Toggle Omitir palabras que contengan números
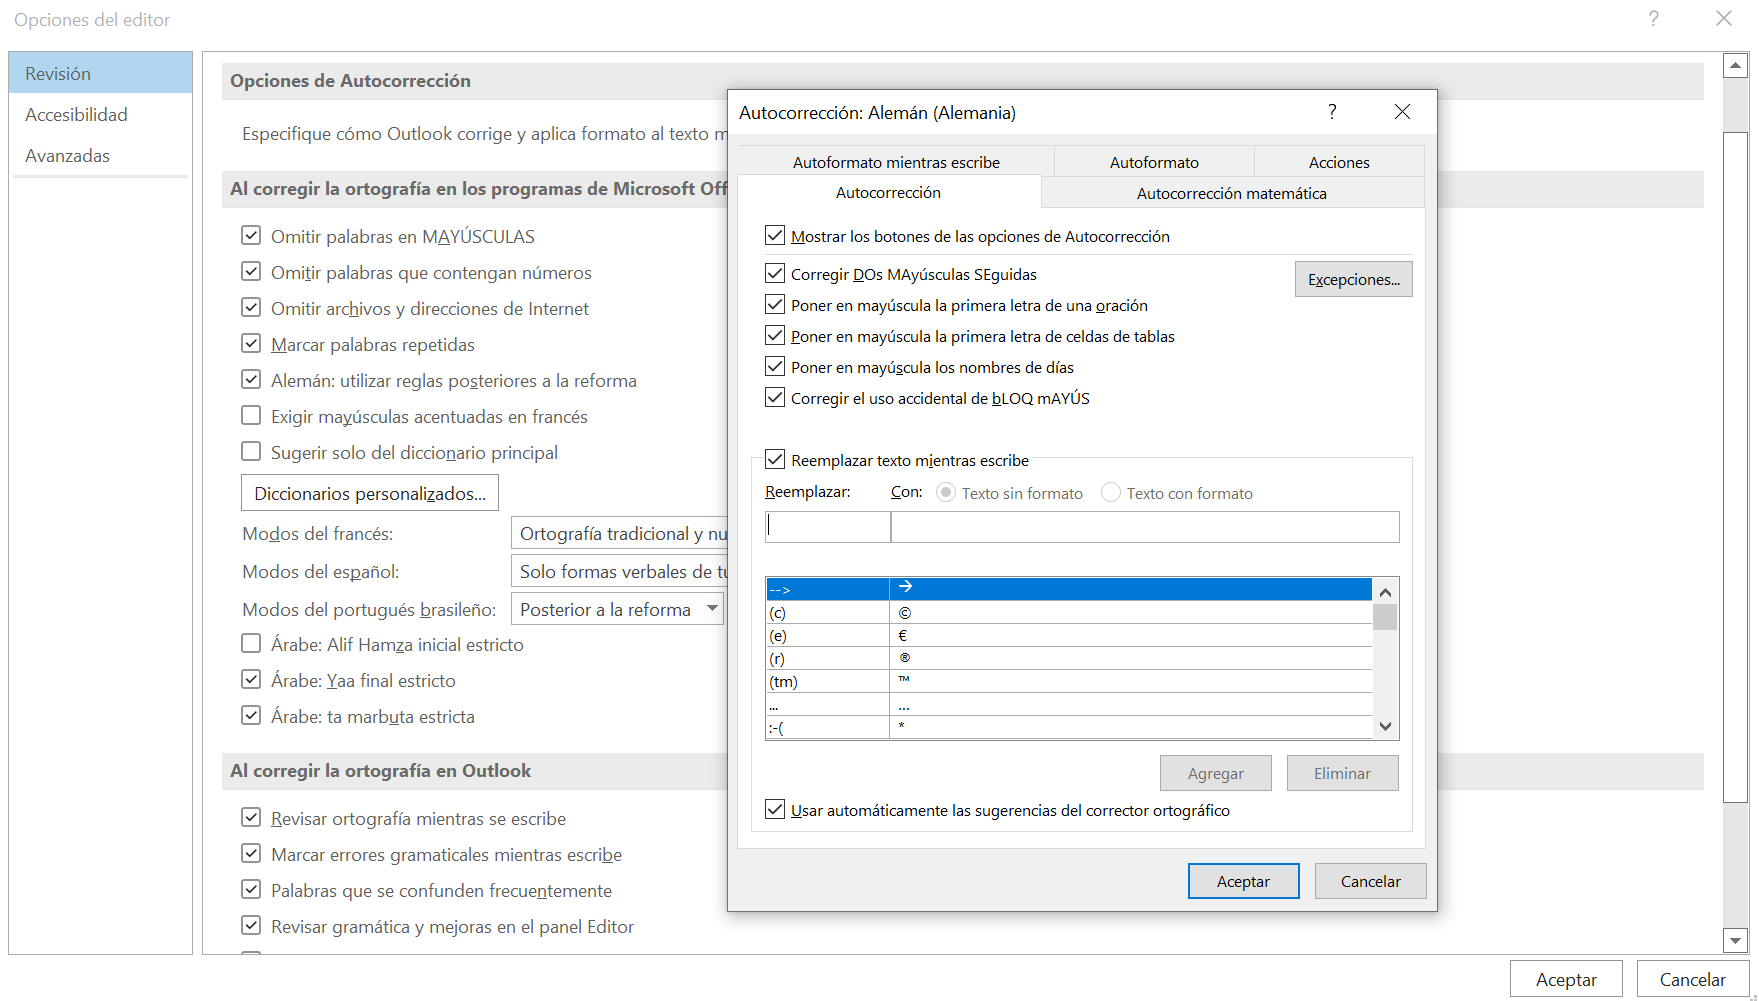This screenshot has width=1759, height=1001. tap(251, 272)
